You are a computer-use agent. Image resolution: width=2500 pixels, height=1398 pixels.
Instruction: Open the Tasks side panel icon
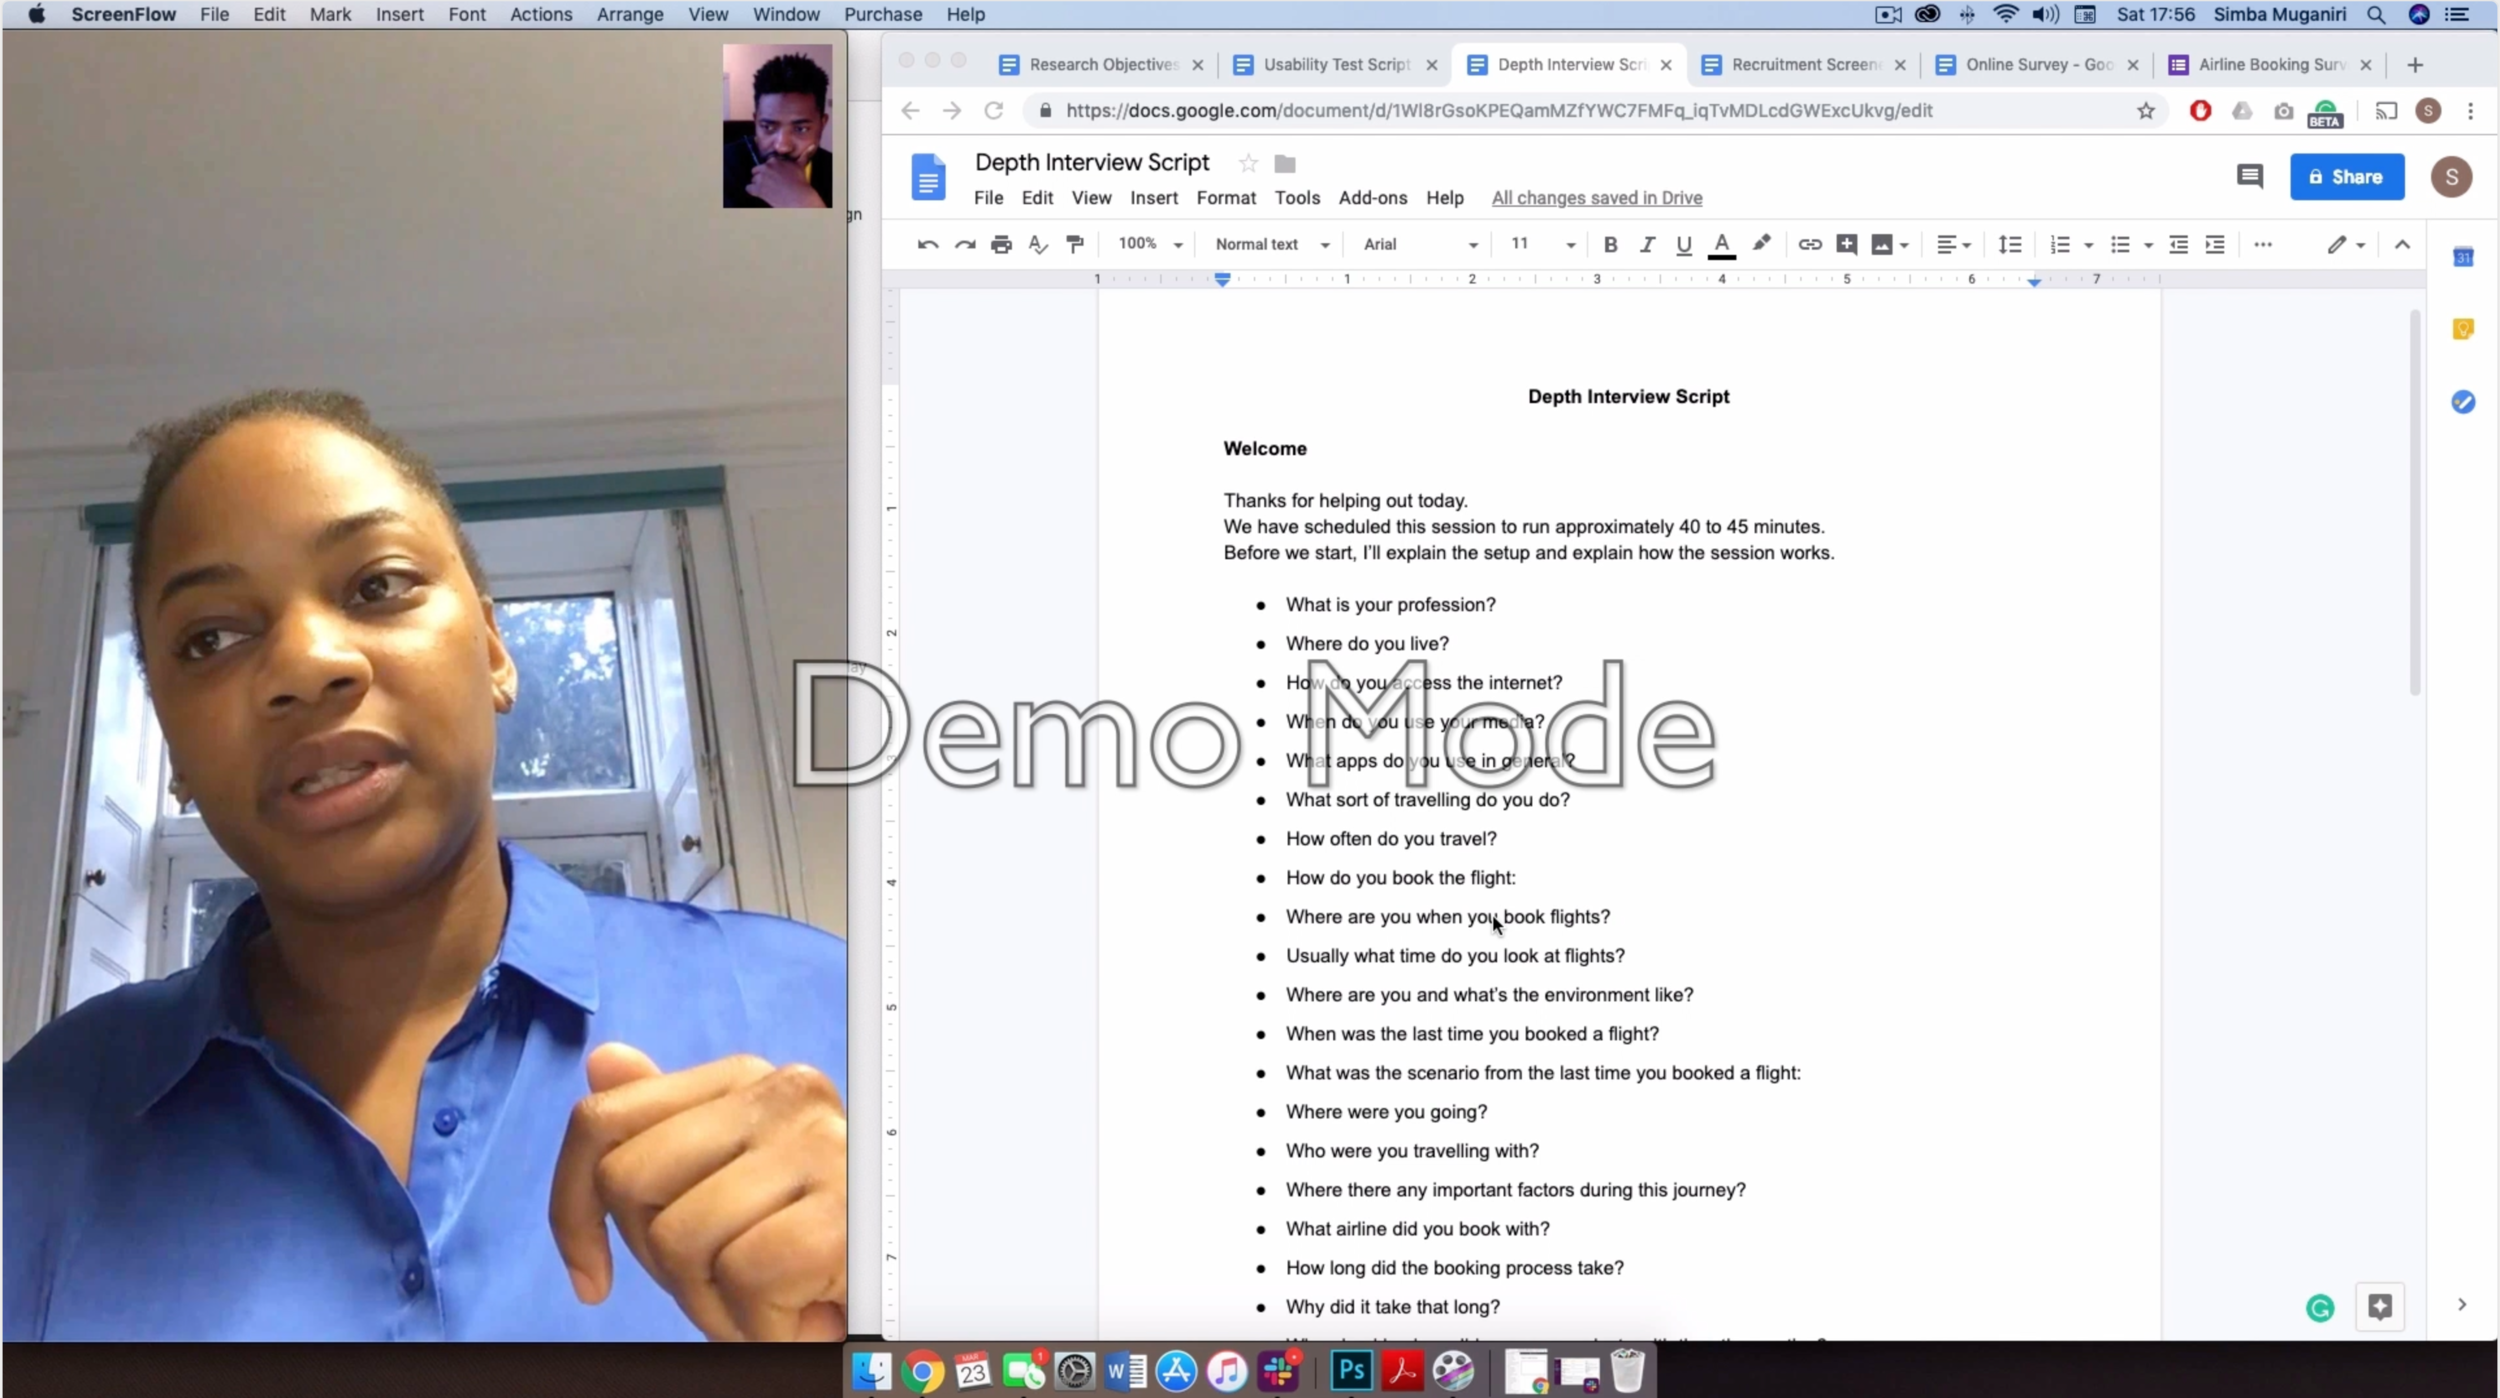click(2462, 402)
